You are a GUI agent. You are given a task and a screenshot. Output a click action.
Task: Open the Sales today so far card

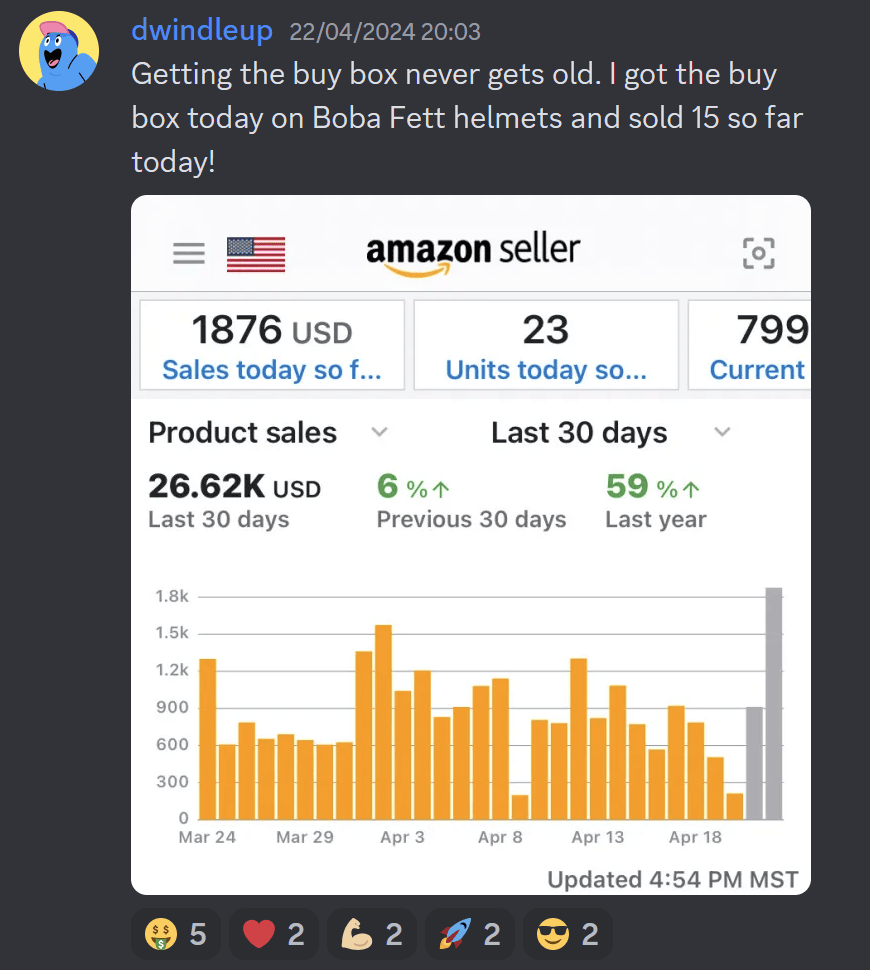click(272, 345)
